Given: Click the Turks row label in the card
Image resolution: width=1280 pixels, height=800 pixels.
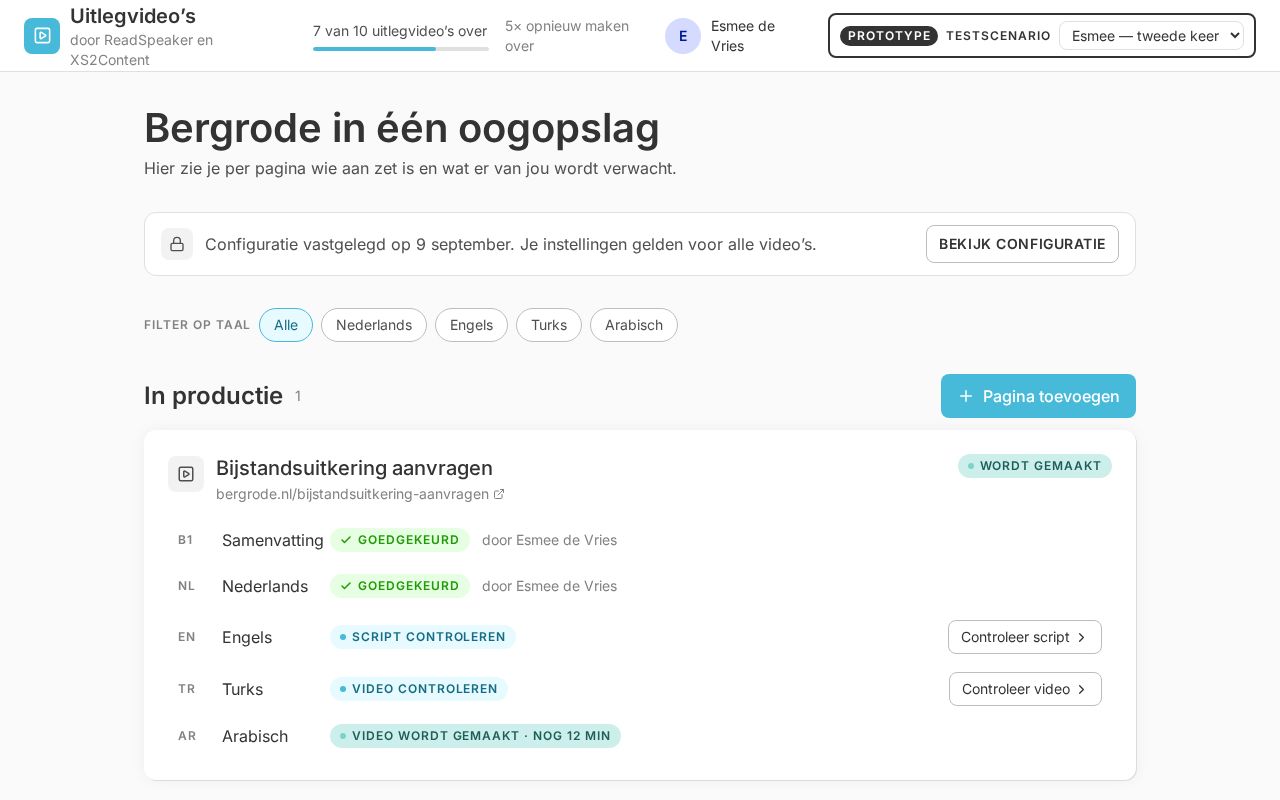Looking at the screenshot, I should pyautogui.click(x=242, y=689).
